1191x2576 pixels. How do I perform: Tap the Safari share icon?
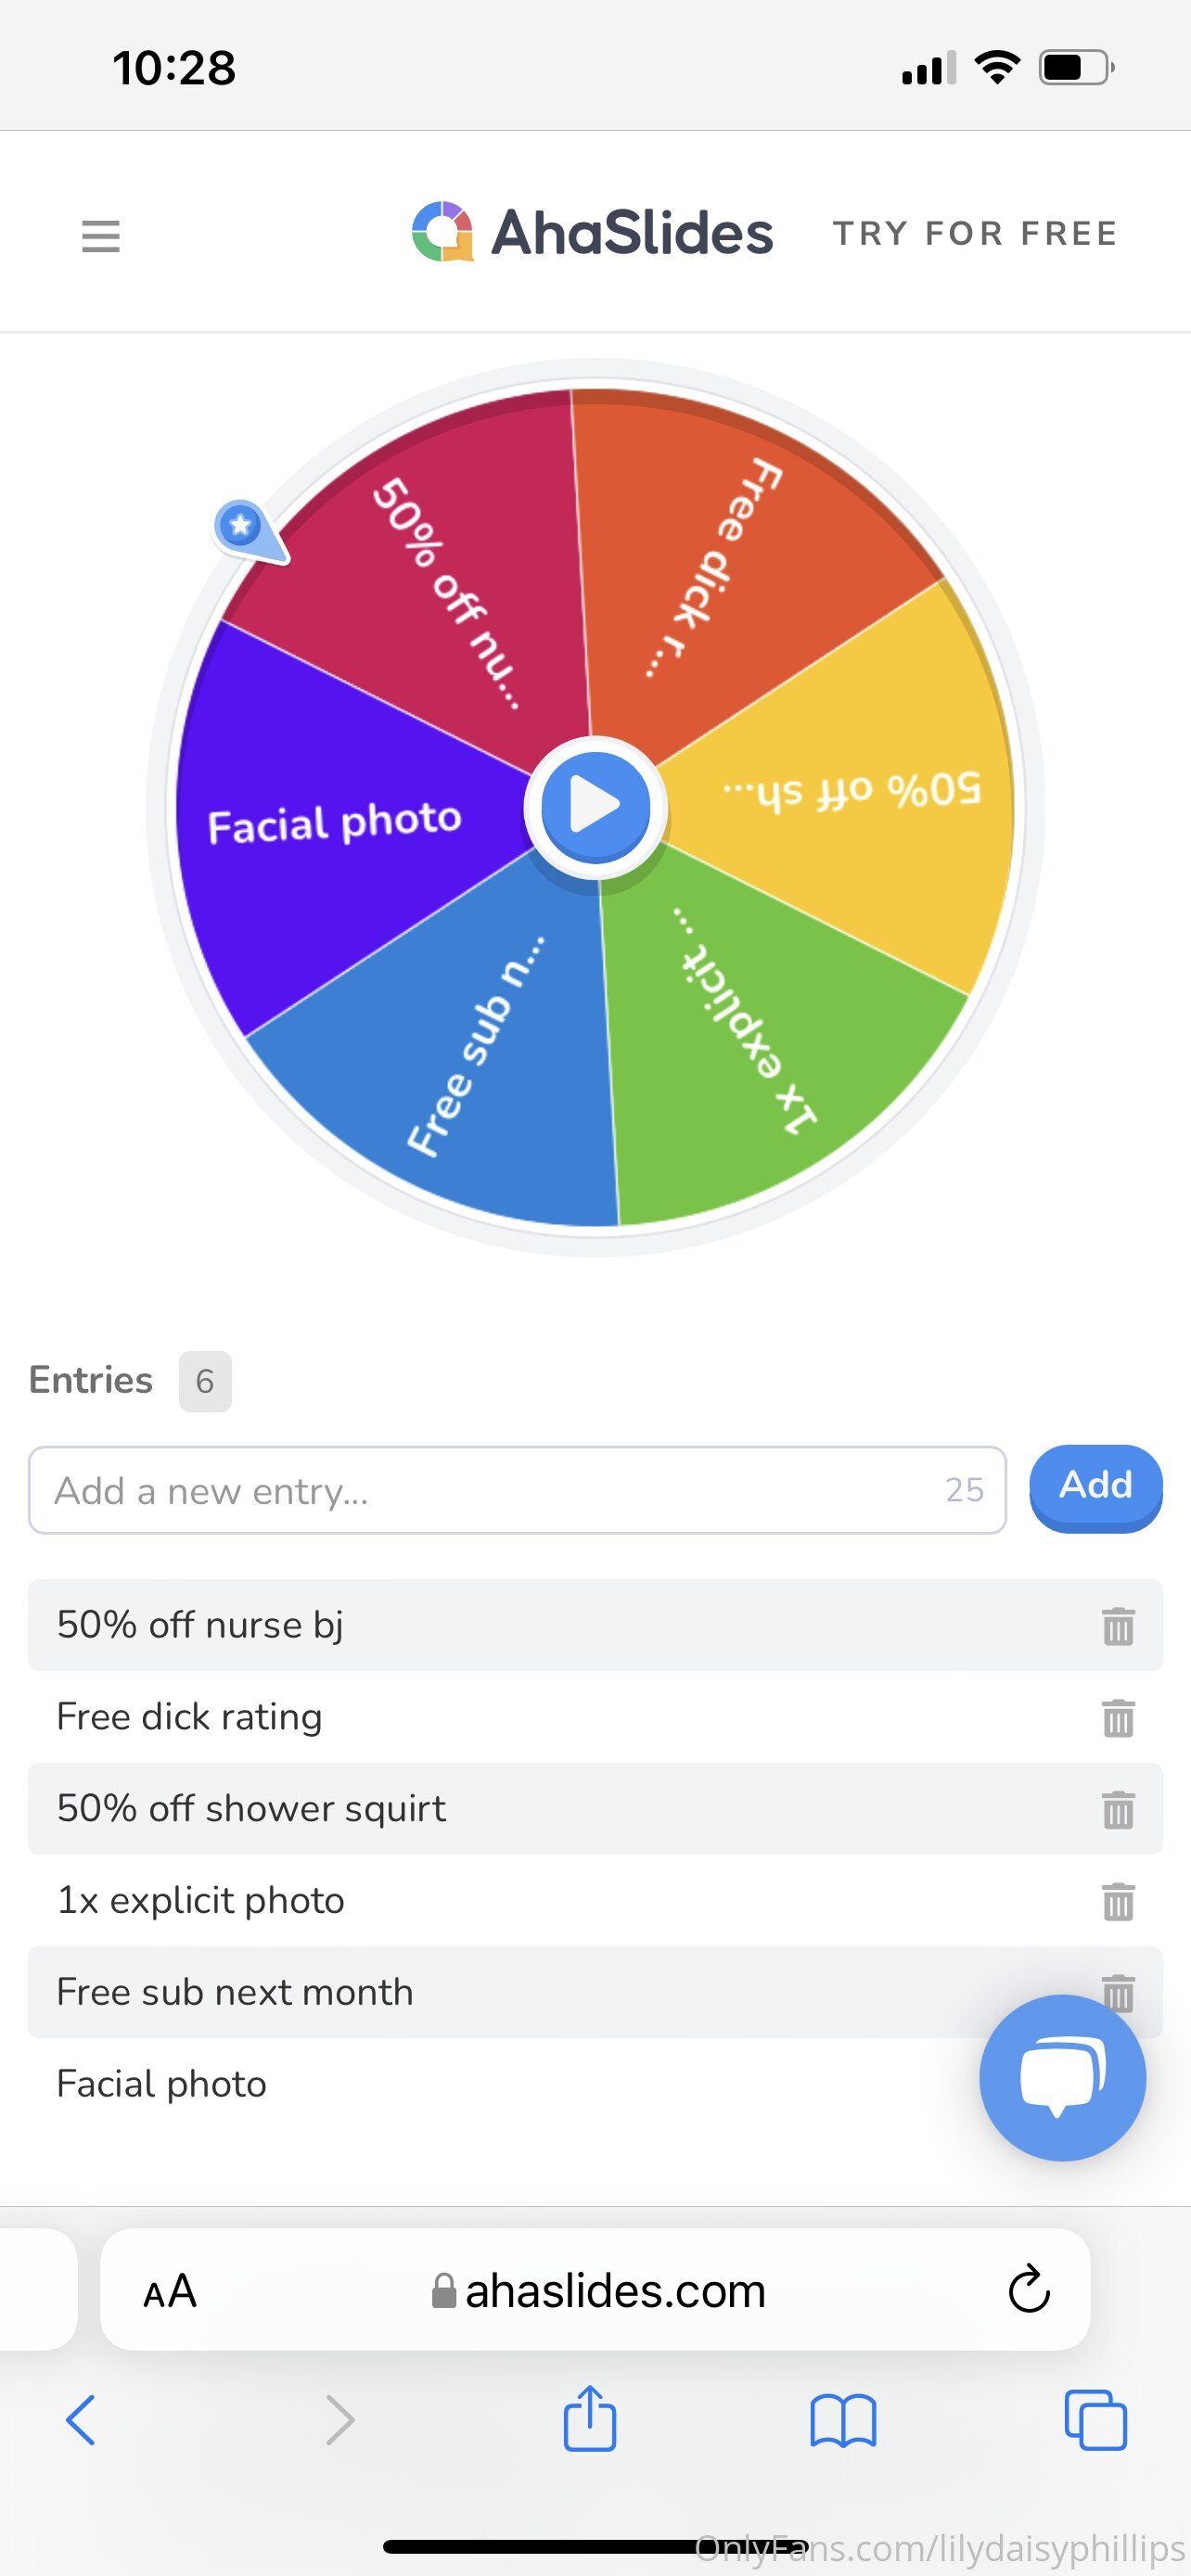(589, 2420)
